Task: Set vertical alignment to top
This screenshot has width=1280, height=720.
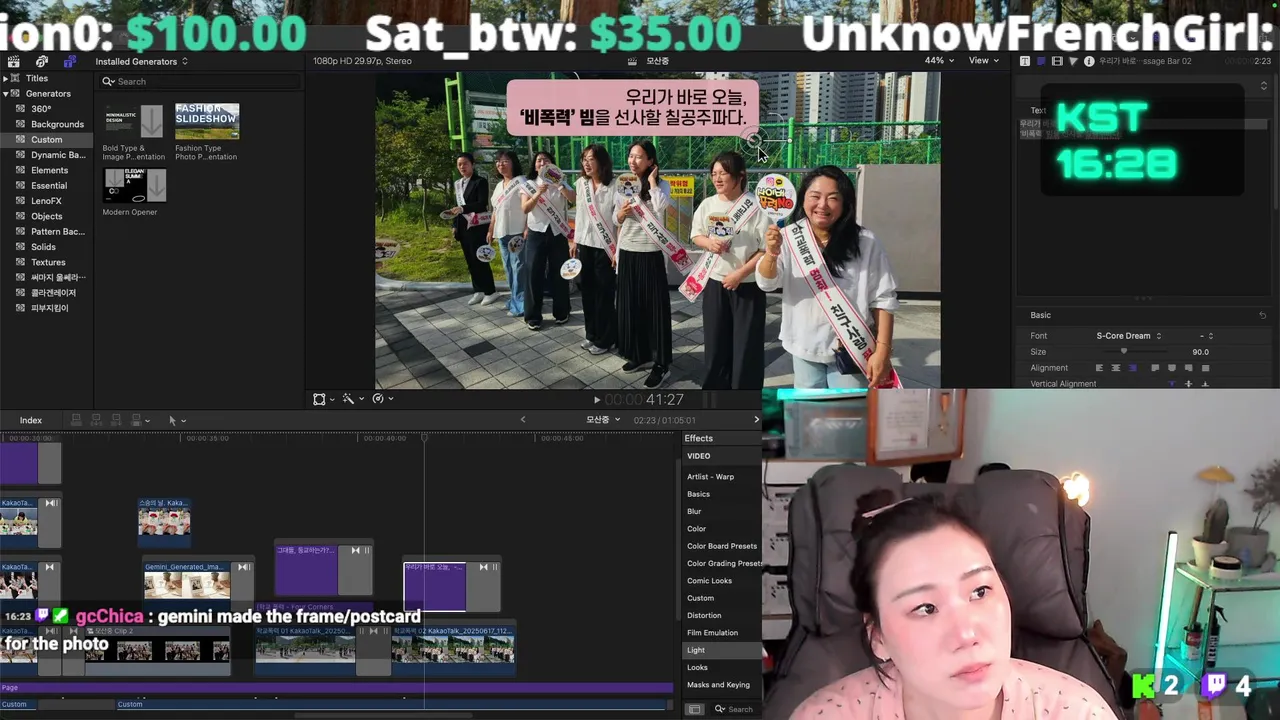Action: coord(1172,384)
